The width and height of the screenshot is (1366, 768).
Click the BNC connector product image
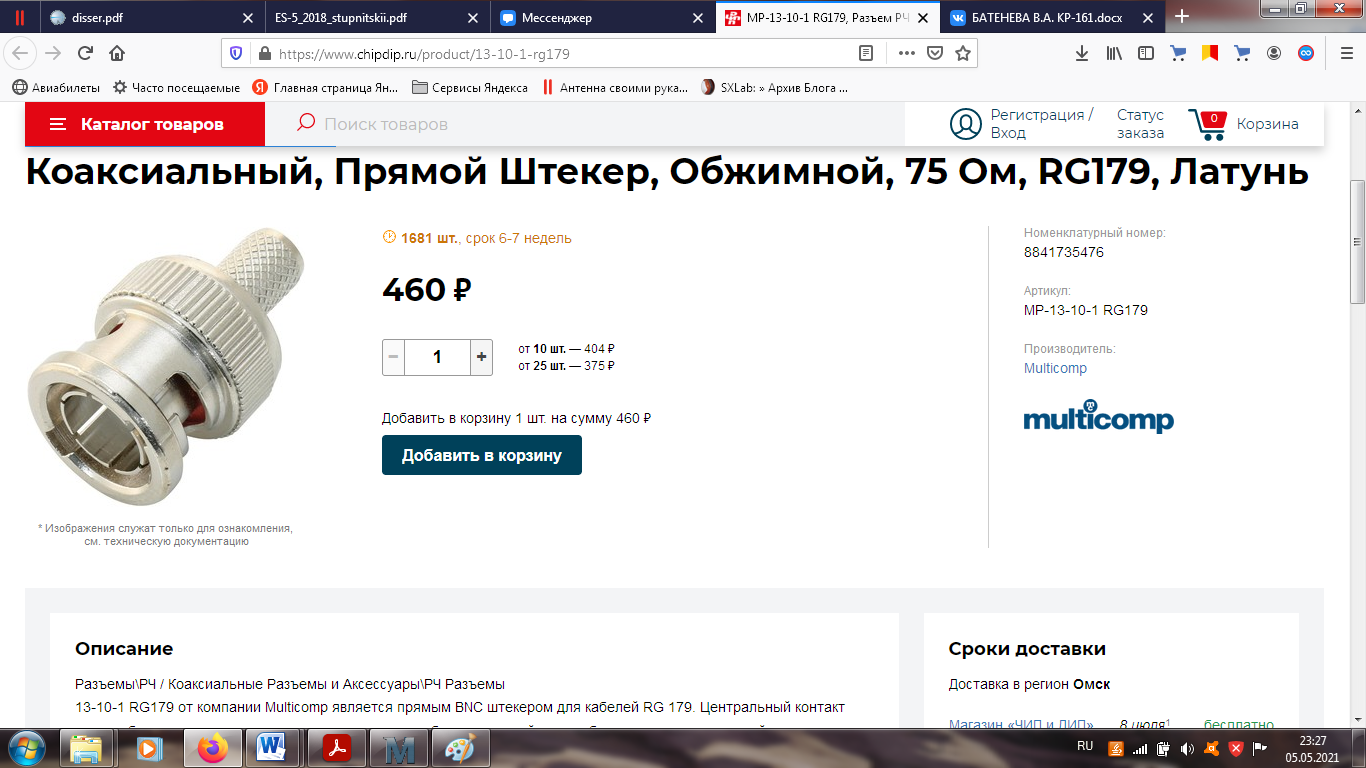(166, 367)
